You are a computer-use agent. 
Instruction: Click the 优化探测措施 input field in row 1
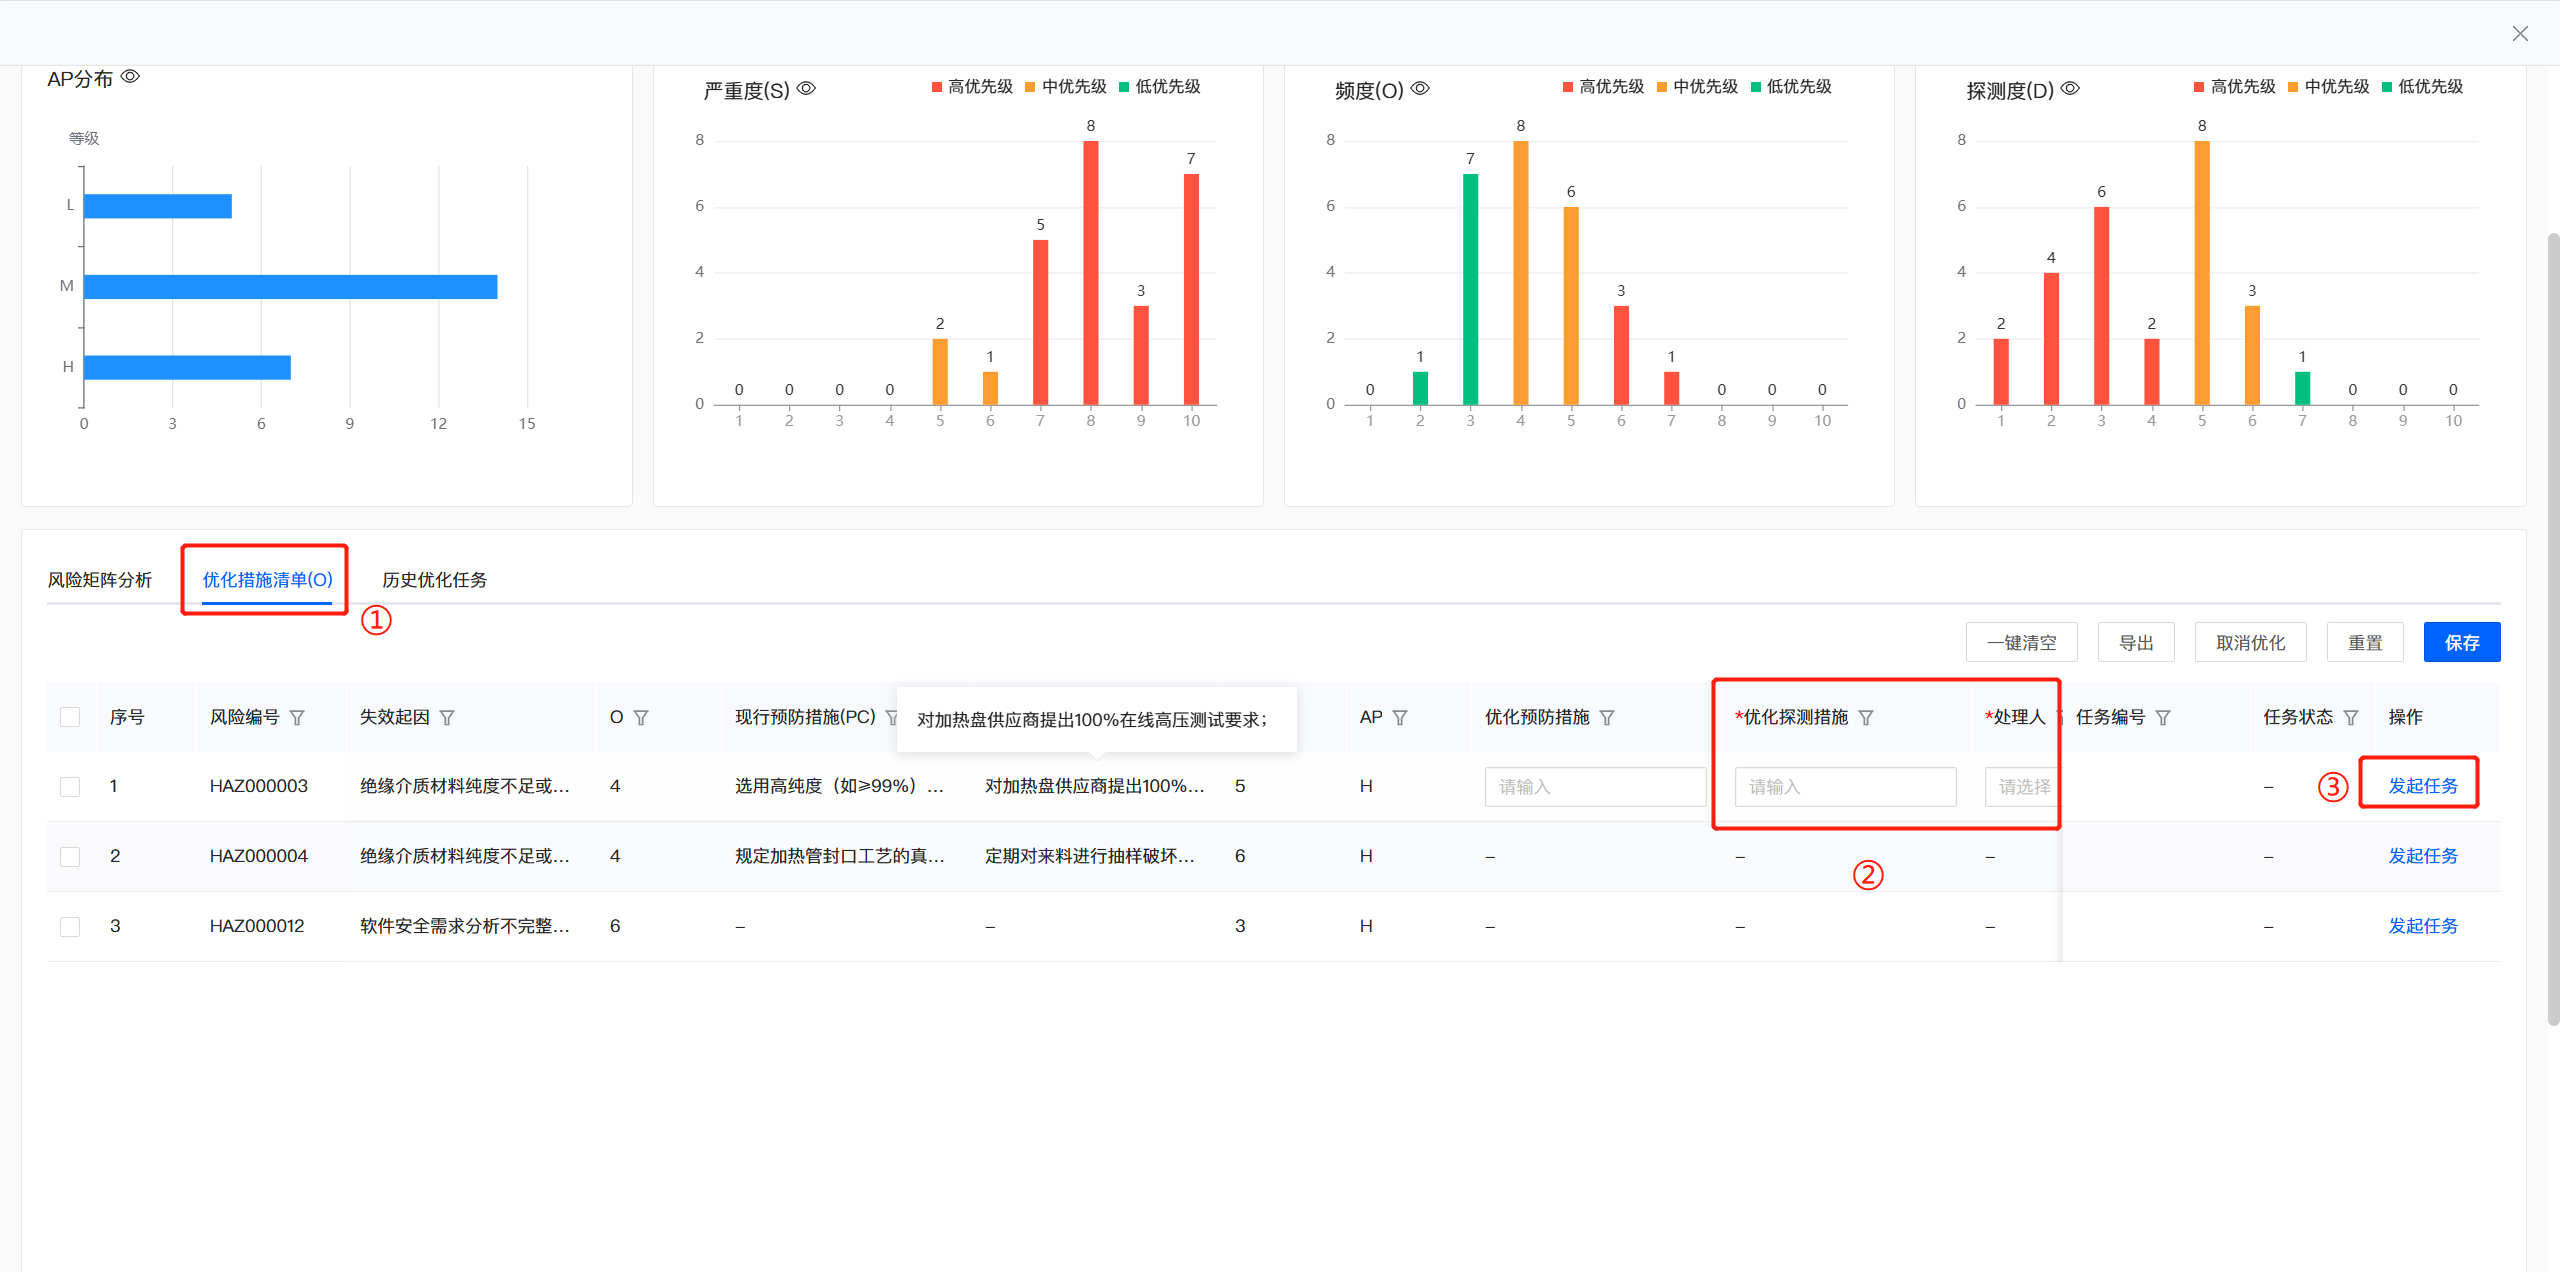pos(1845,787)
